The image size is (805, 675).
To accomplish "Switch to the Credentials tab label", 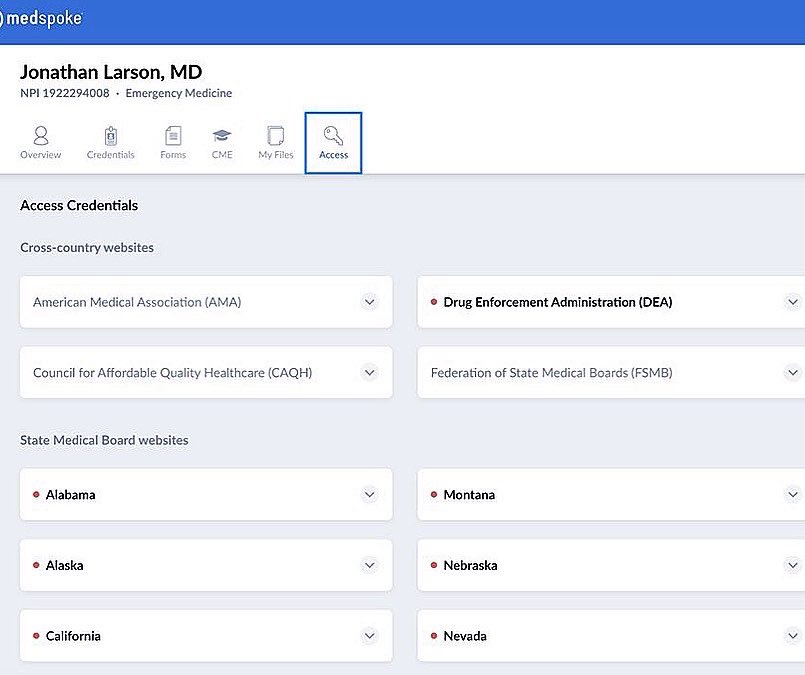I will click(x=110, y=155).
